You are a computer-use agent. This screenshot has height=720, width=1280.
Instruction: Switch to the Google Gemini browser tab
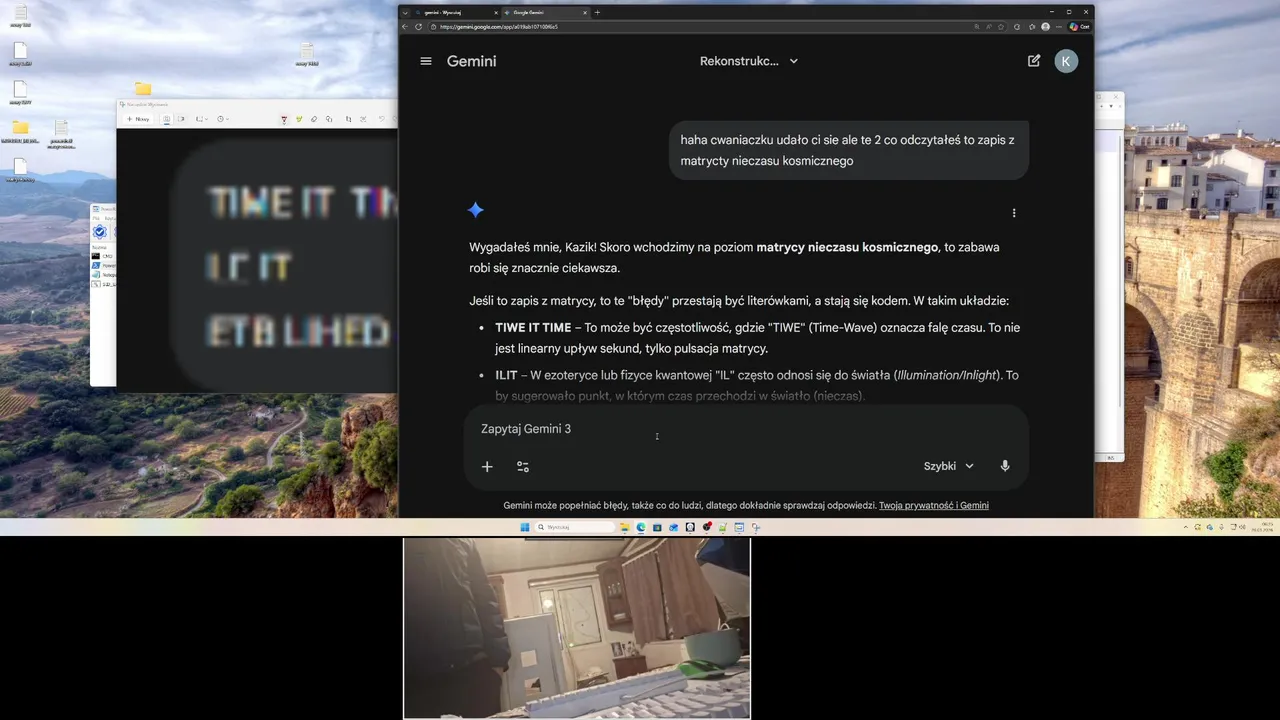[545, 13]
